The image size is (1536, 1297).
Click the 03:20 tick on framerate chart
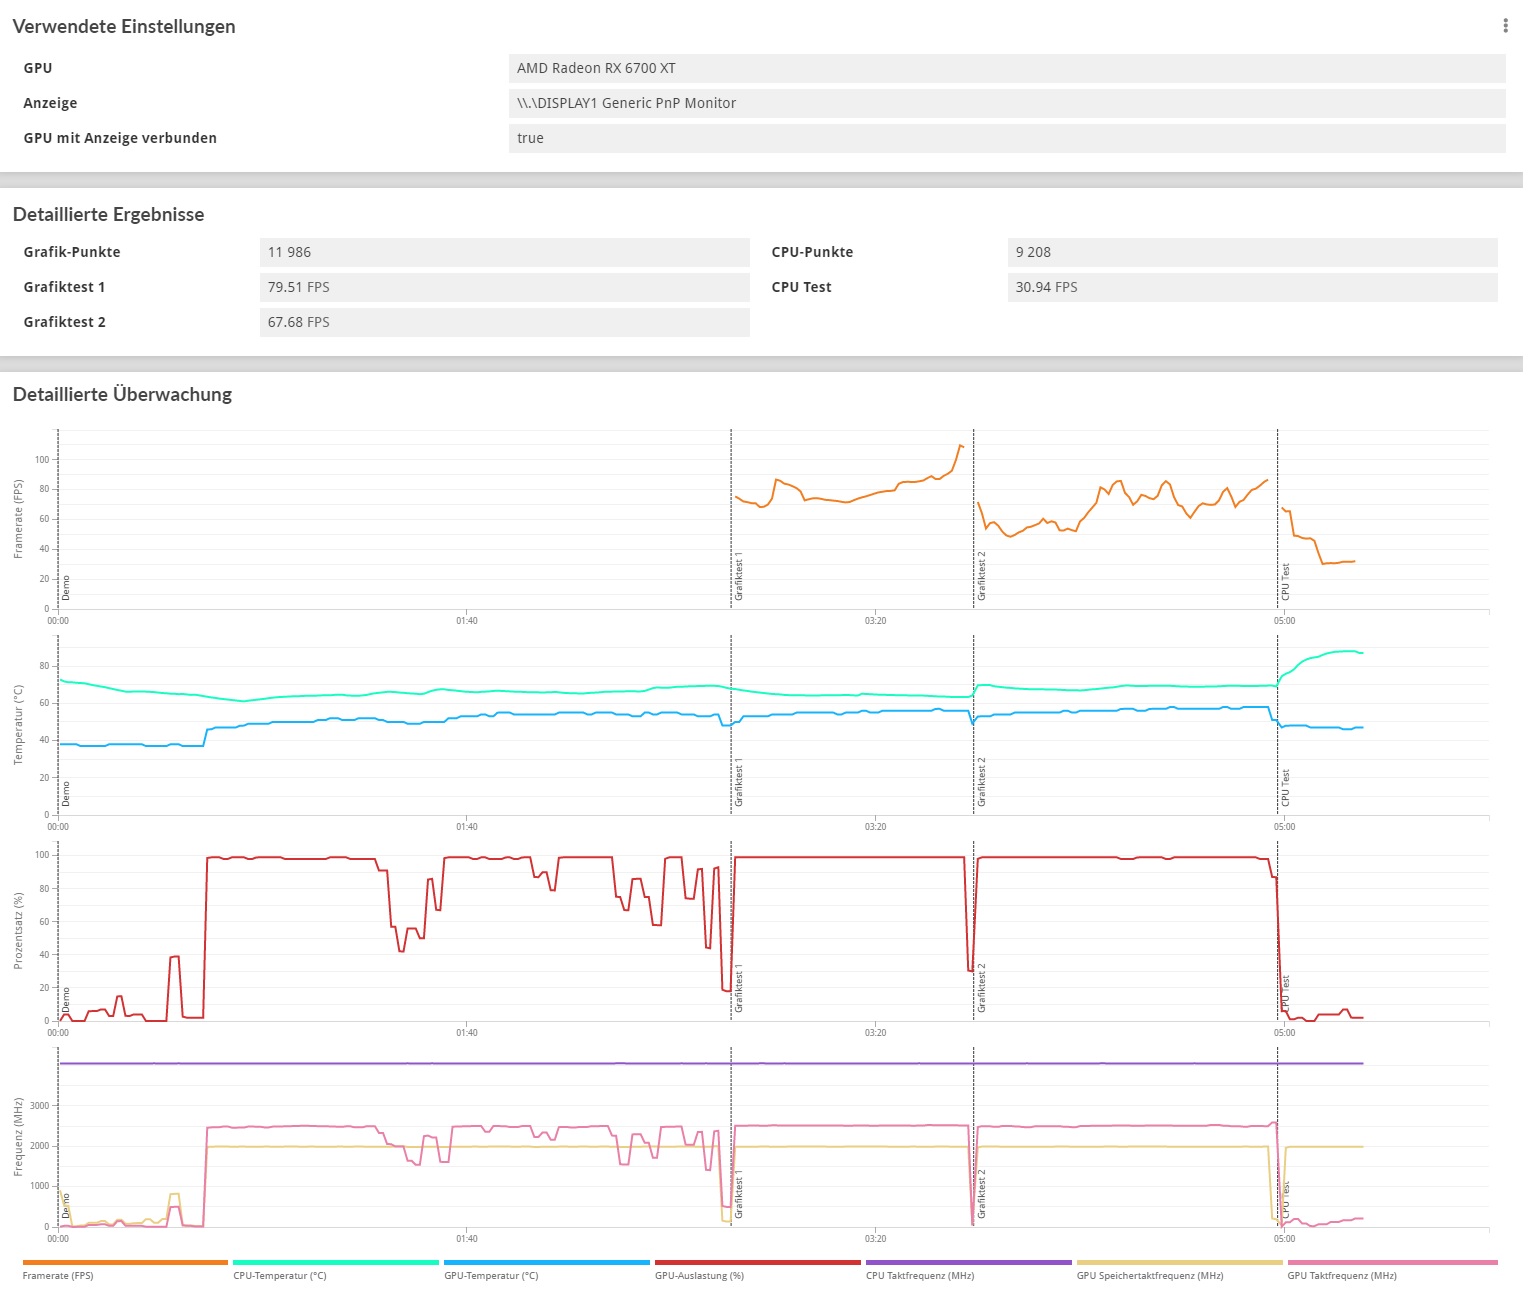(875, 621)
